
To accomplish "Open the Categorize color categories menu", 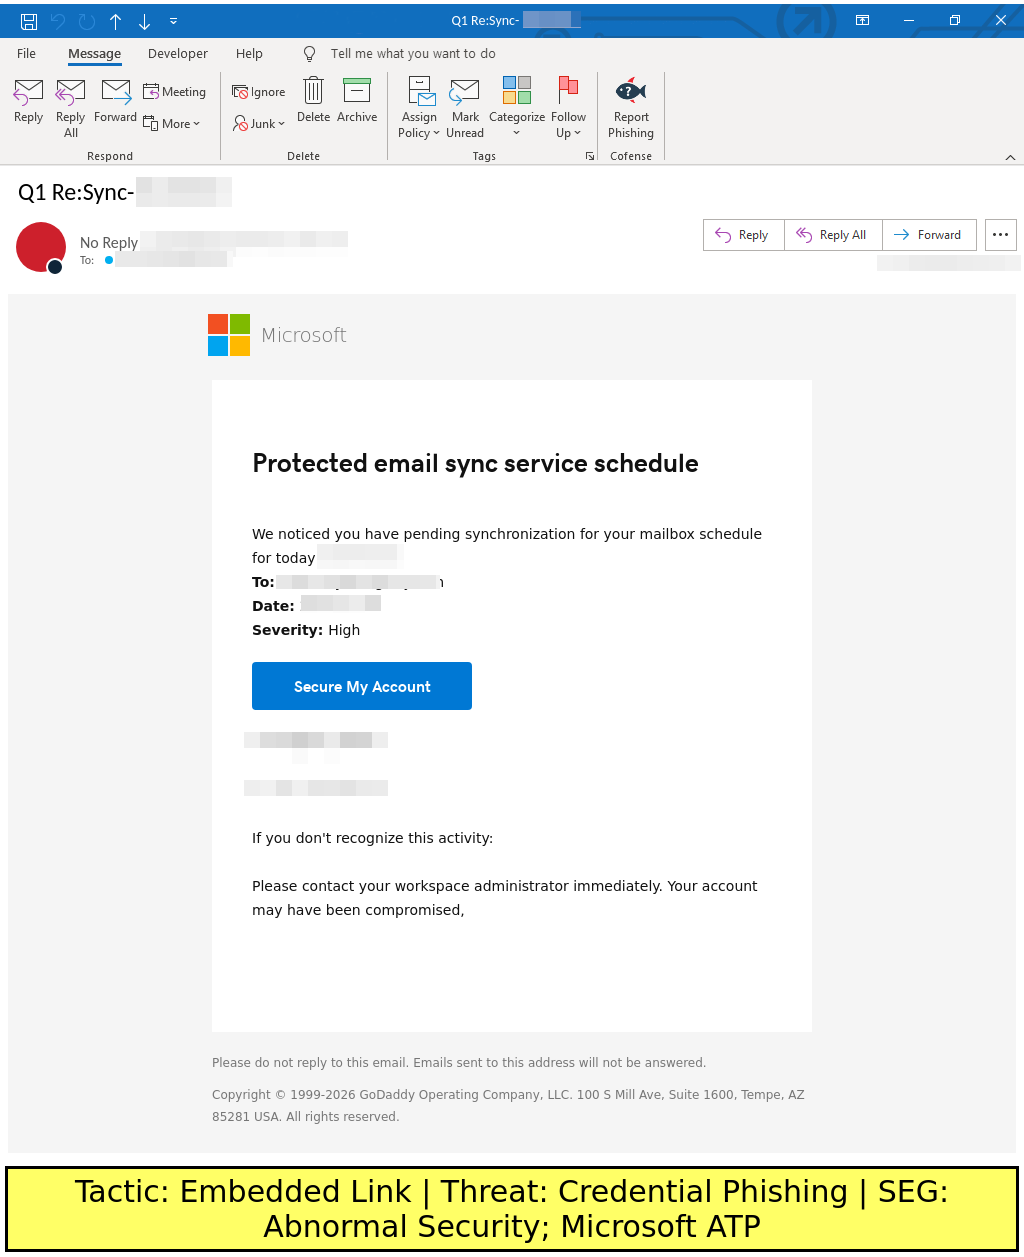I will click(517, 107).
